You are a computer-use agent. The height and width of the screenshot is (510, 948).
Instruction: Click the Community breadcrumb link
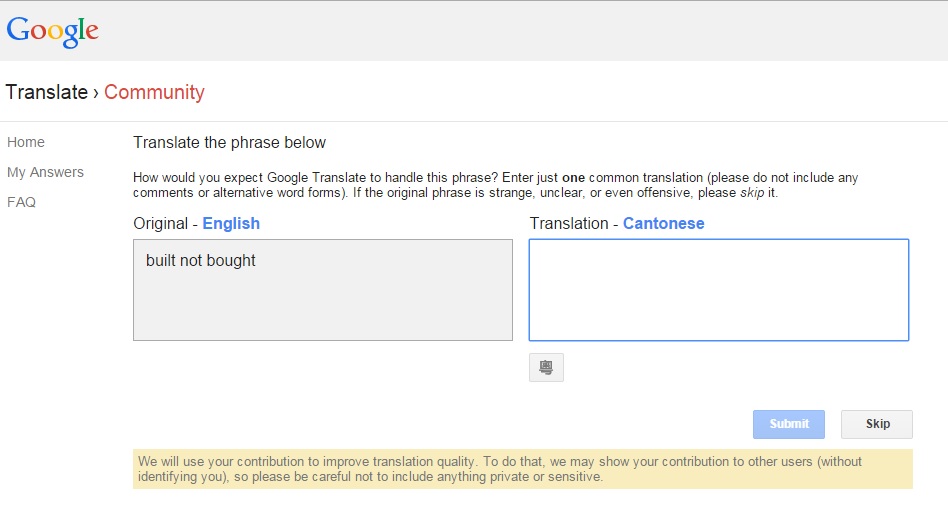click(x=154, y=92)
